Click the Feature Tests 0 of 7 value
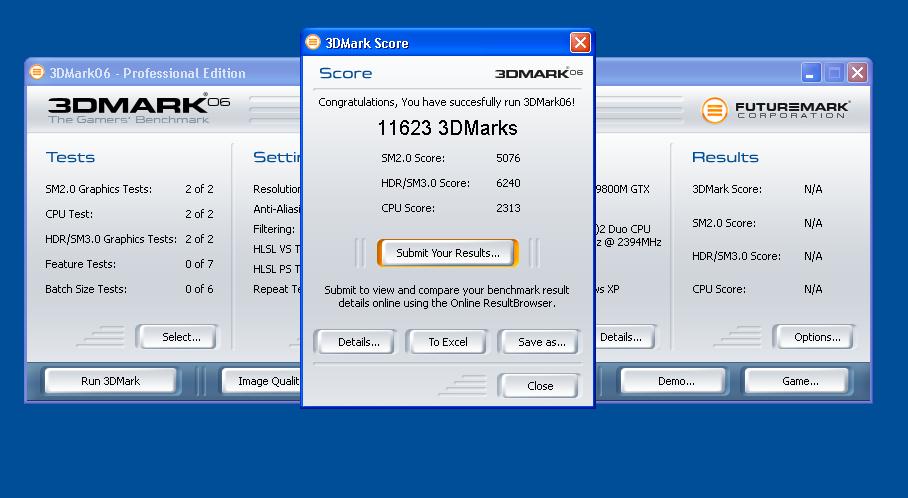 pos(199,264)
